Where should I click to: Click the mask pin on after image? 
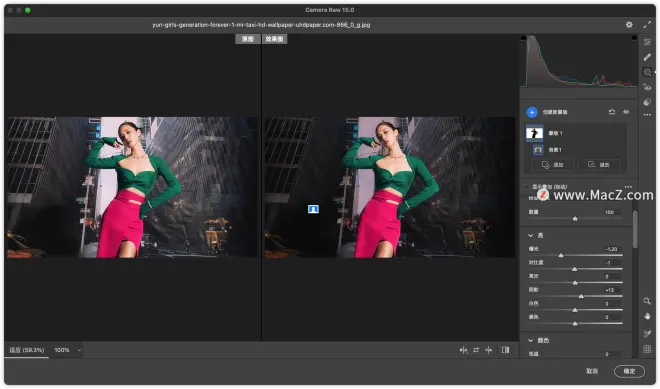(x=313, y=209)
